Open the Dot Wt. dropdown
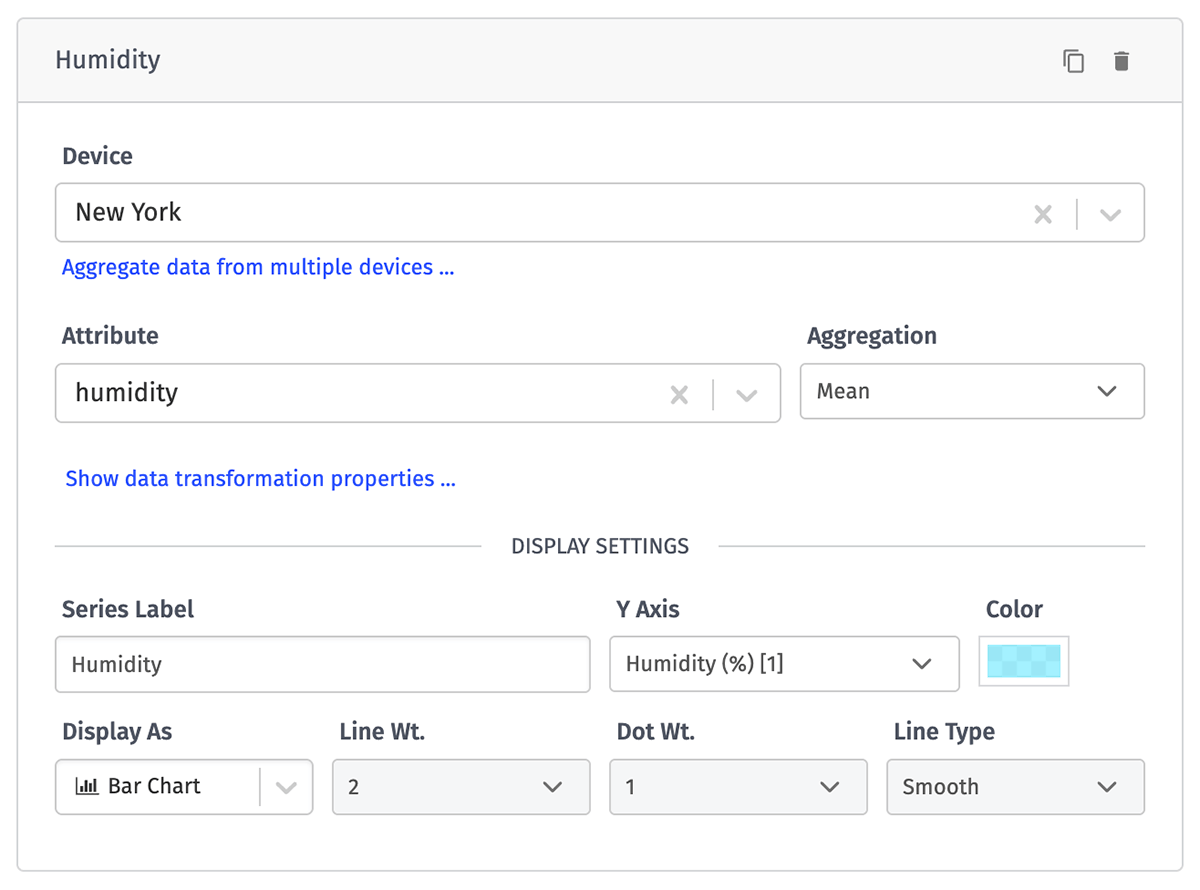Viewport: 1200px width, 890px height. [737, 787]
